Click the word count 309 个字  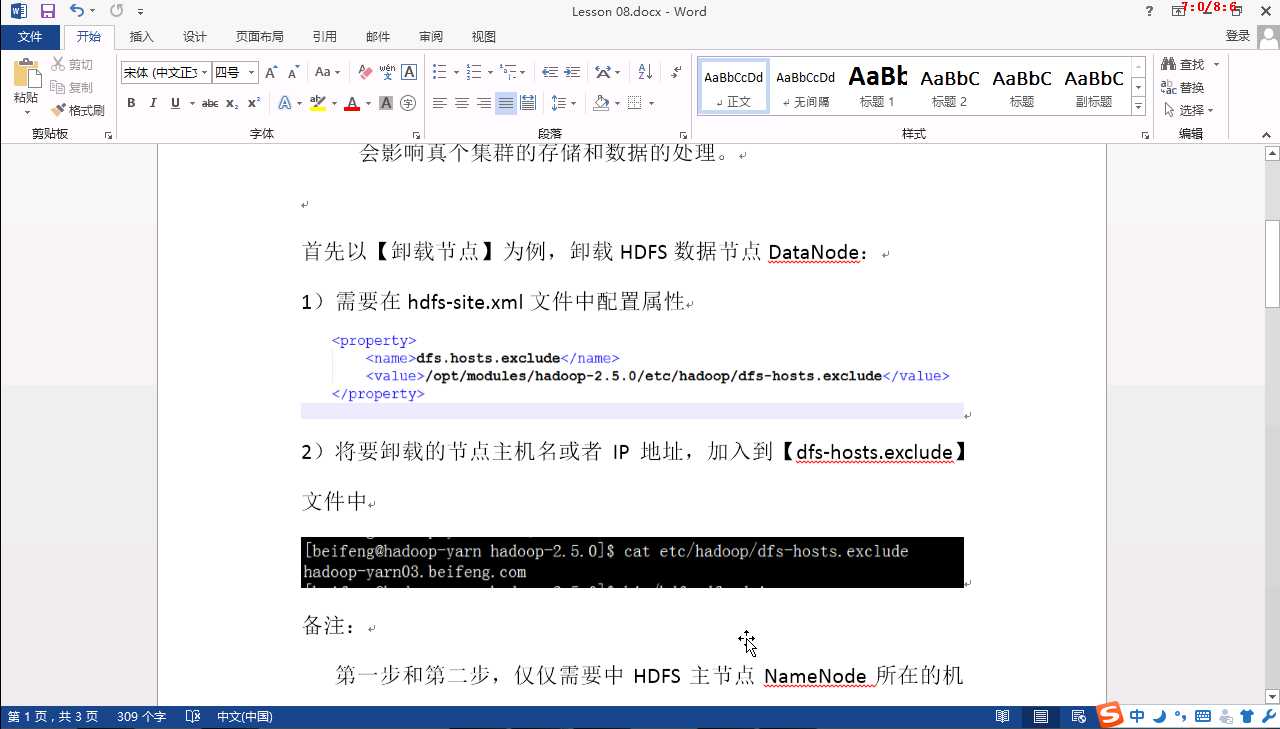(141, 716)
